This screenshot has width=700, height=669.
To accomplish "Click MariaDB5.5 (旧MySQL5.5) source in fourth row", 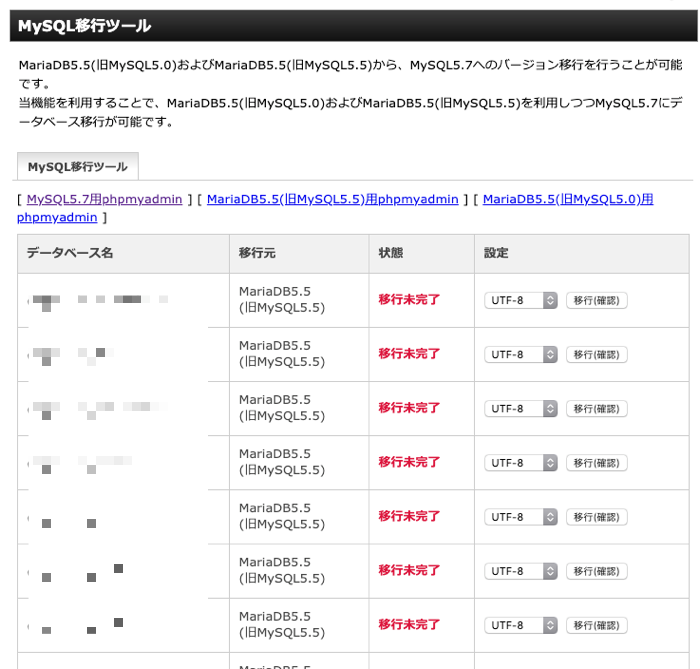I will (x=282, y=462).
